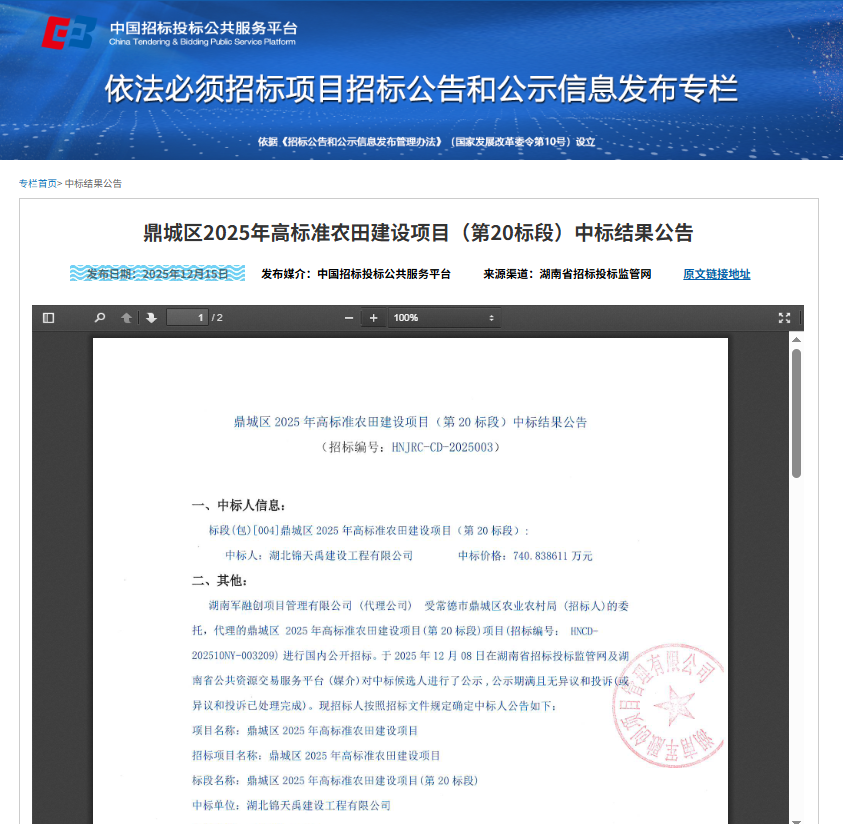Image resolution: width=843 pixels, height=824 pixels.
Task: Zoom out the PDF document
Action: click(348, 317)
